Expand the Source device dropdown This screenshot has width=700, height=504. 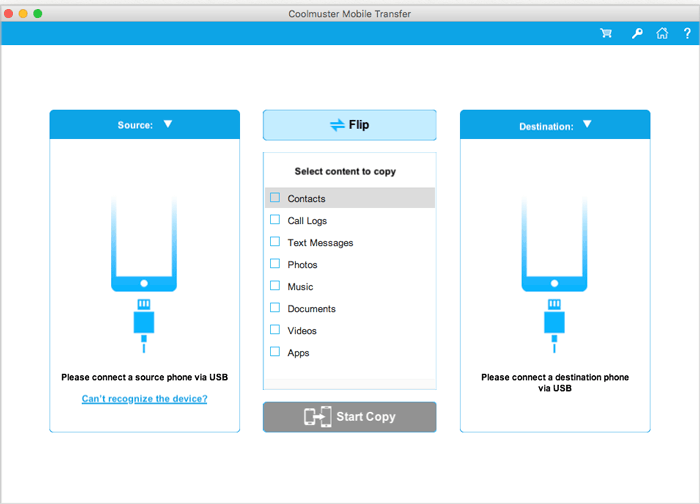168,125
